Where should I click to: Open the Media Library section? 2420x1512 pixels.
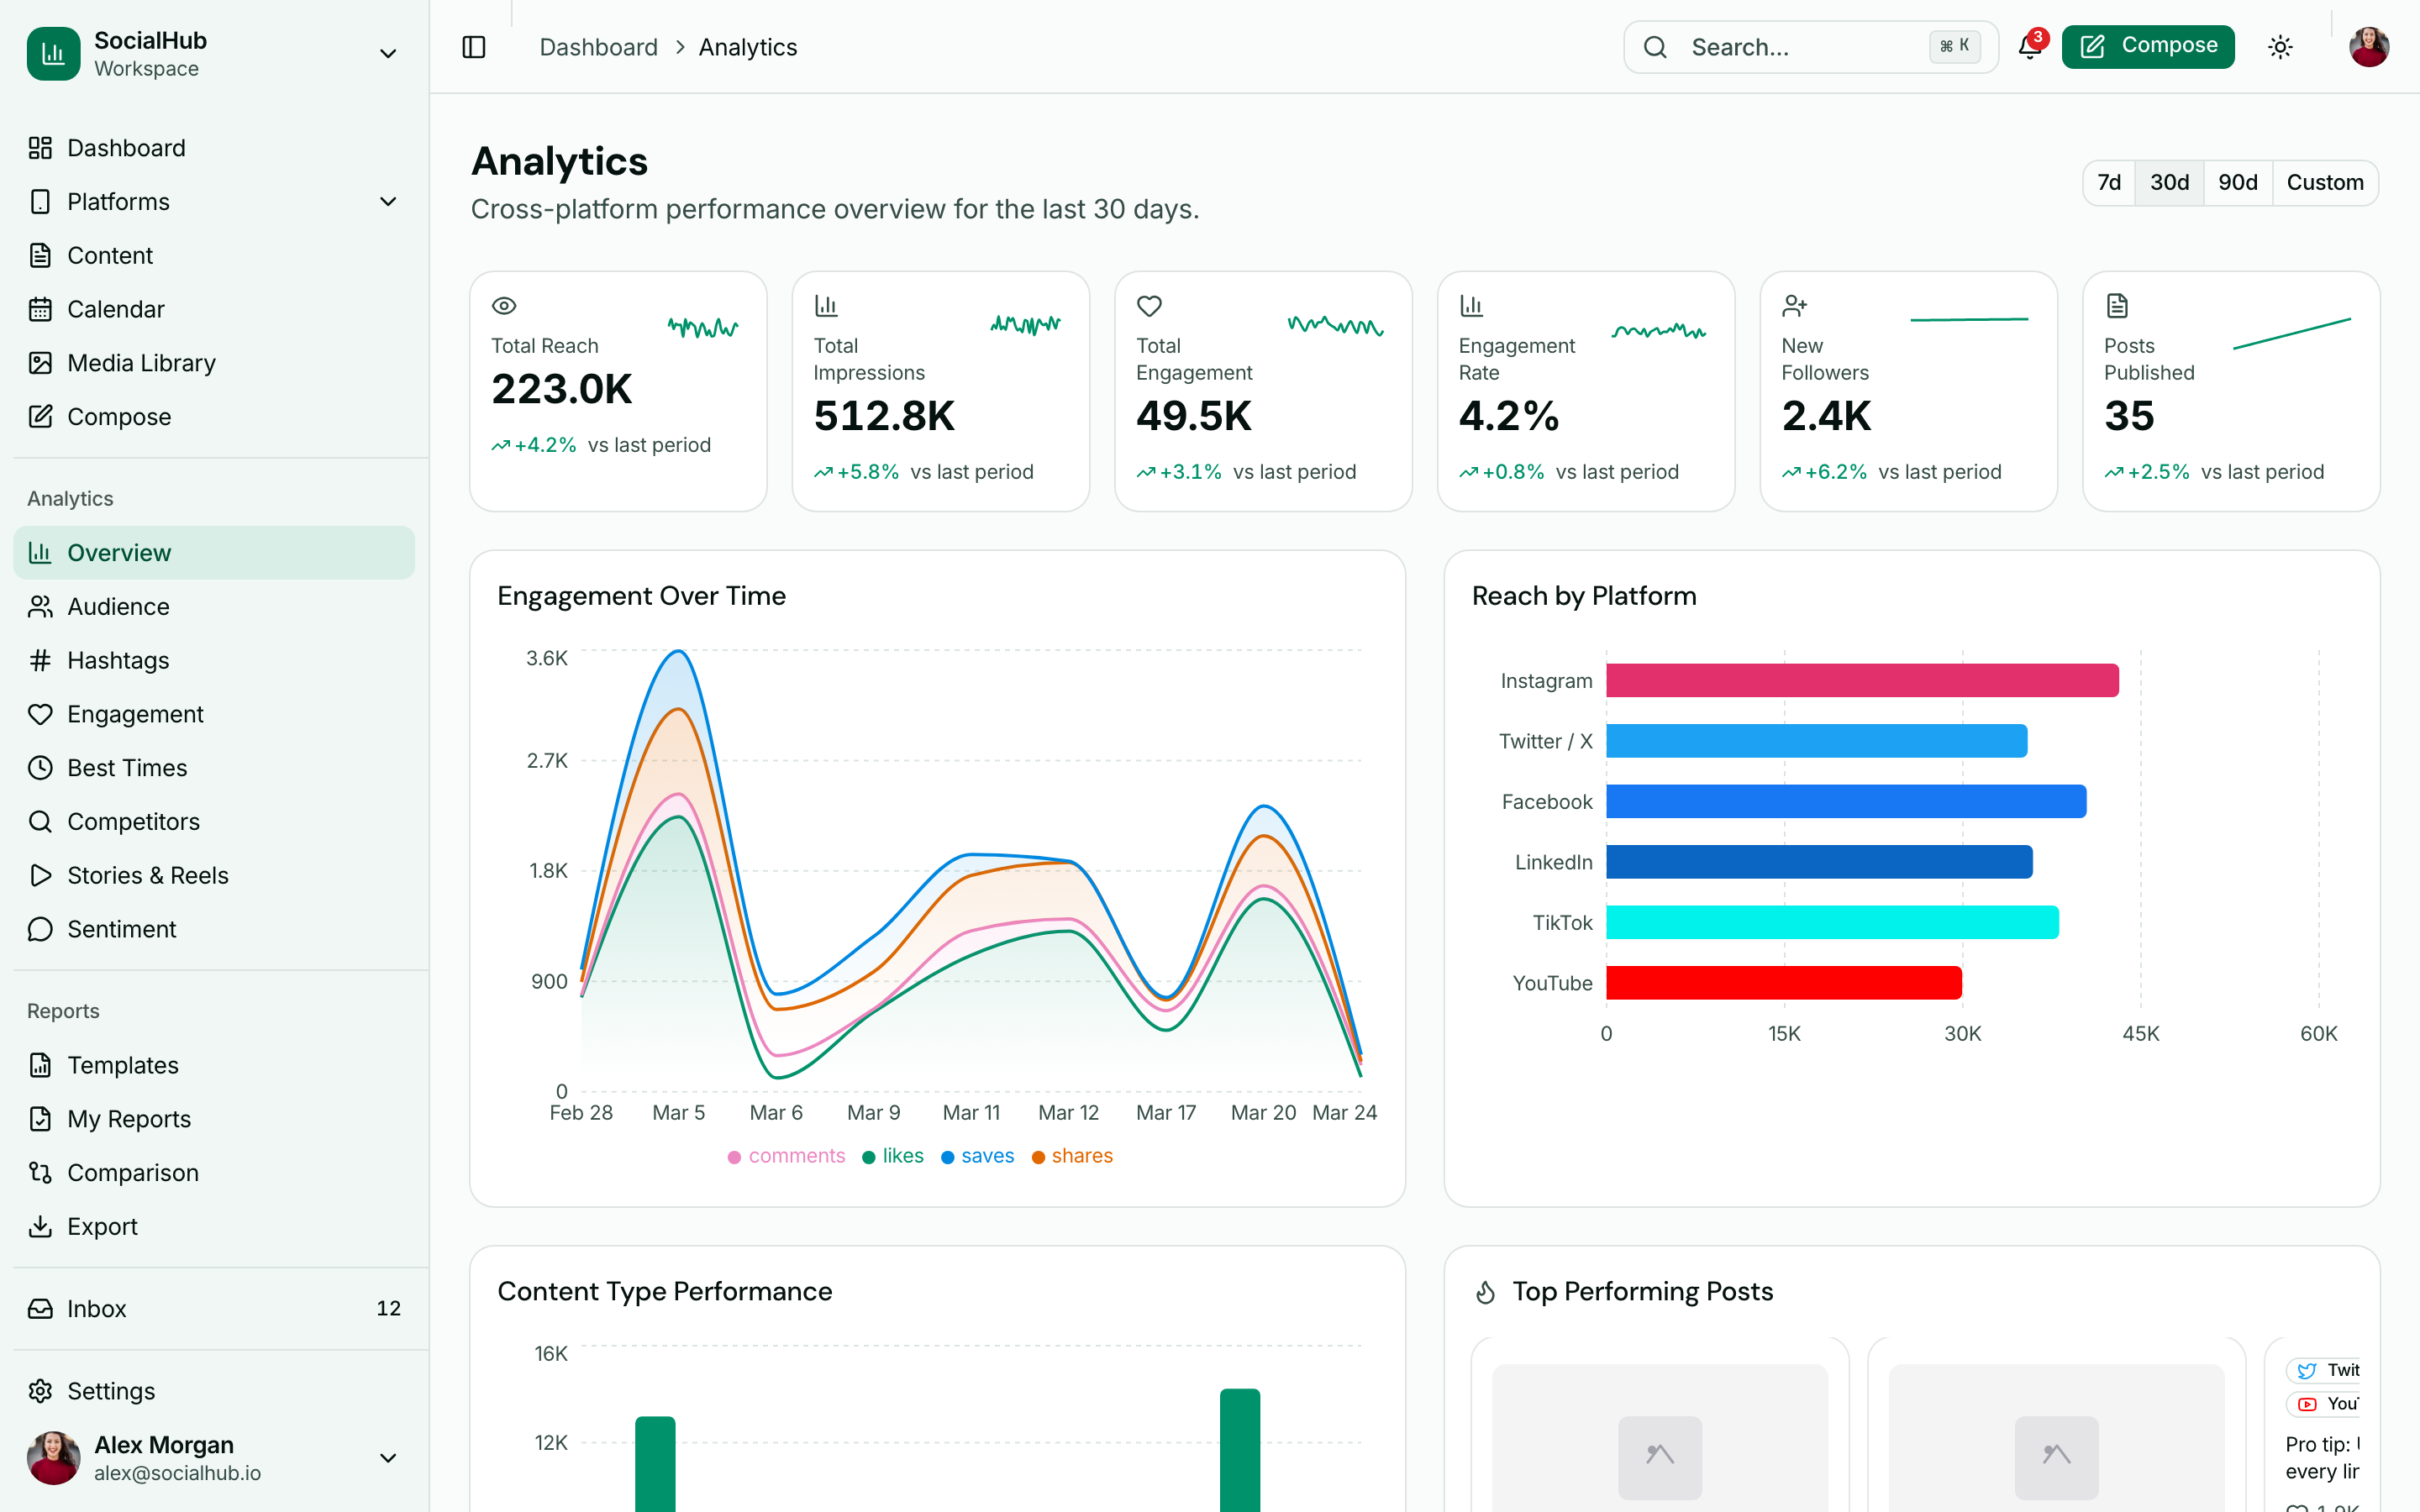click(x=141, y=362)
